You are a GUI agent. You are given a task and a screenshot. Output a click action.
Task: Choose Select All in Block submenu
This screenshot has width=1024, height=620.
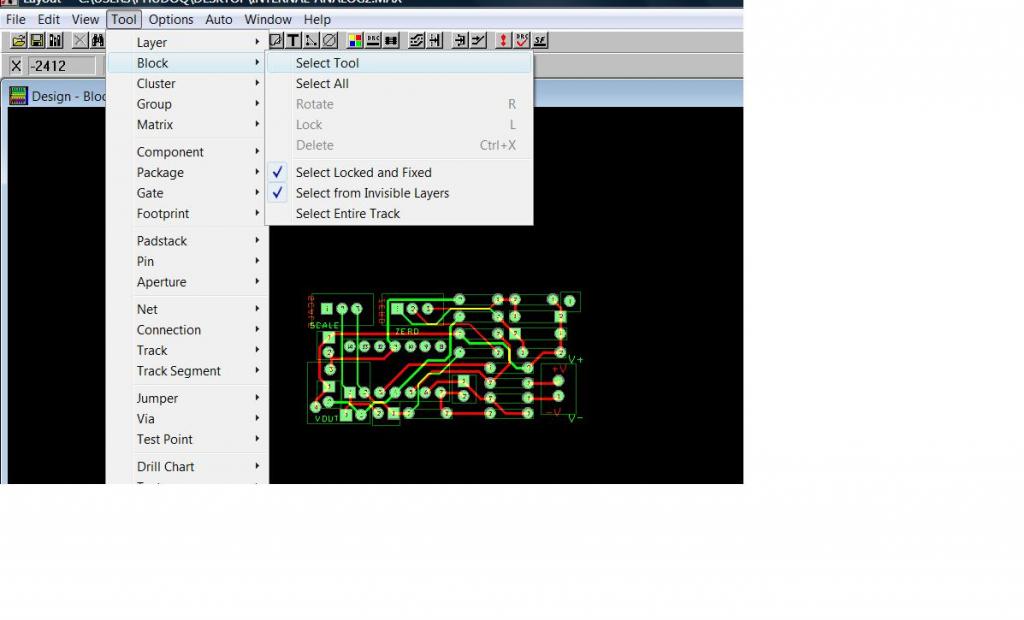click(400, 84)
